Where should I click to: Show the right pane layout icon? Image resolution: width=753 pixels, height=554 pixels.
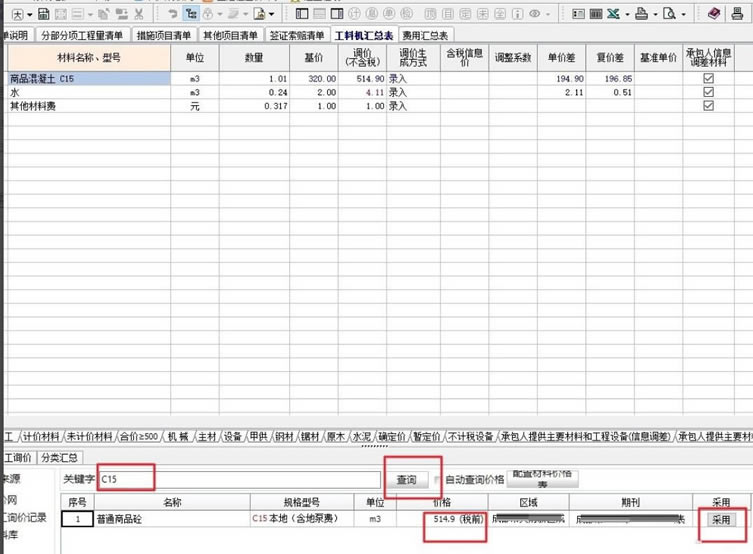[x=337, y=14]
